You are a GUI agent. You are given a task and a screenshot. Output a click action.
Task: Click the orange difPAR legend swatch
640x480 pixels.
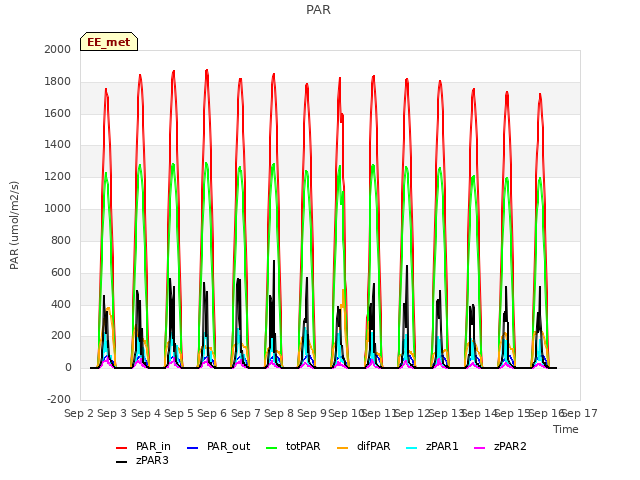coord(342,448)
